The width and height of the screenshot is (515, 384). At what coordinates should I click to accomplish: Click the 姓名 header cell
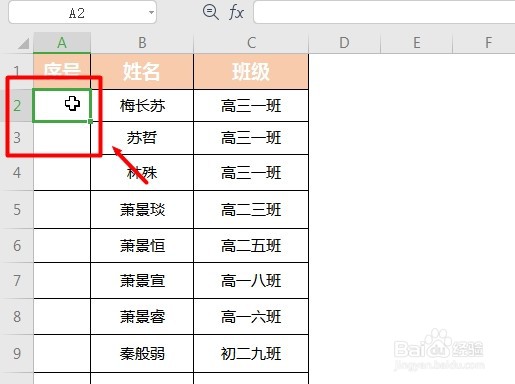coord(142,71)
